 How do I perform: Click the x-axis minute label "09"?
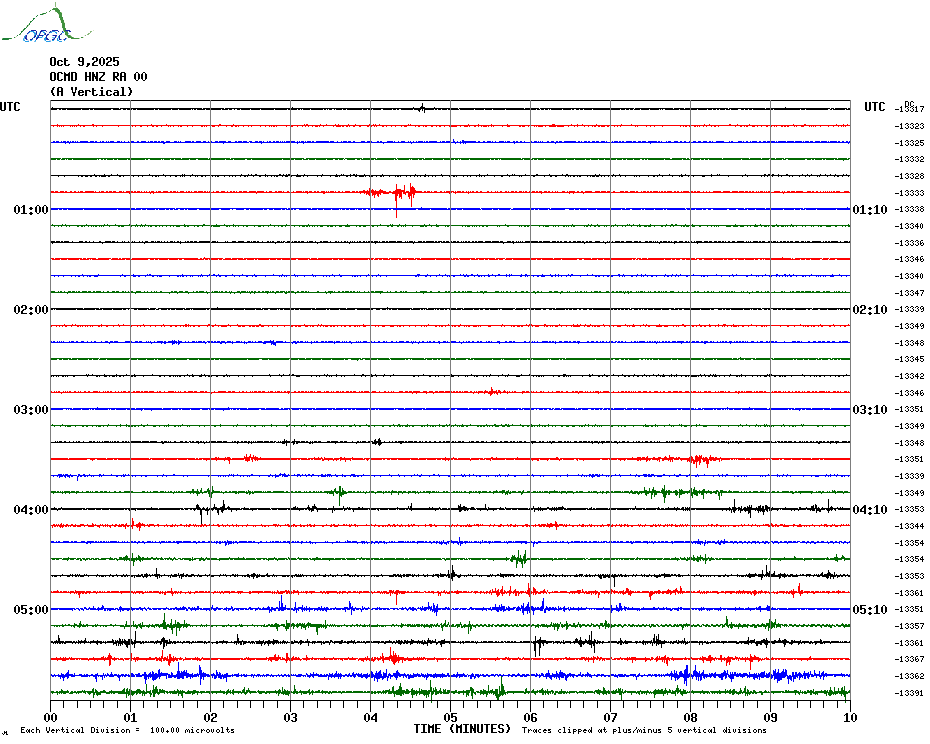click(x=770, y=717)
